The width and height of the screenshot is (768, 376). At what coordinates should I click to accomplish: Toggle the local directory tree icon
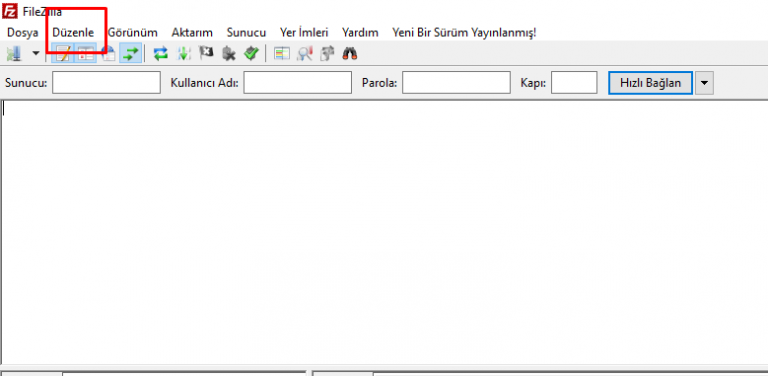point(85,54)
